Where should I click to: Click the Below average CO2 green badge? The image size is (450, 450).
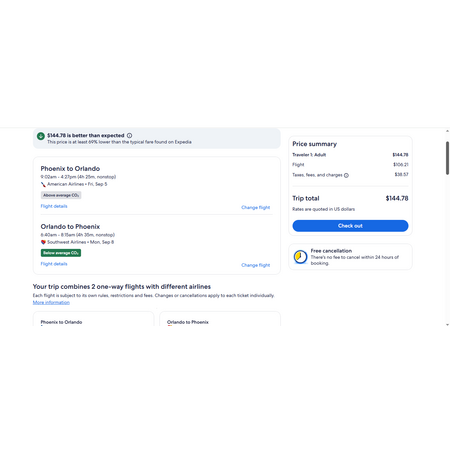61,253
